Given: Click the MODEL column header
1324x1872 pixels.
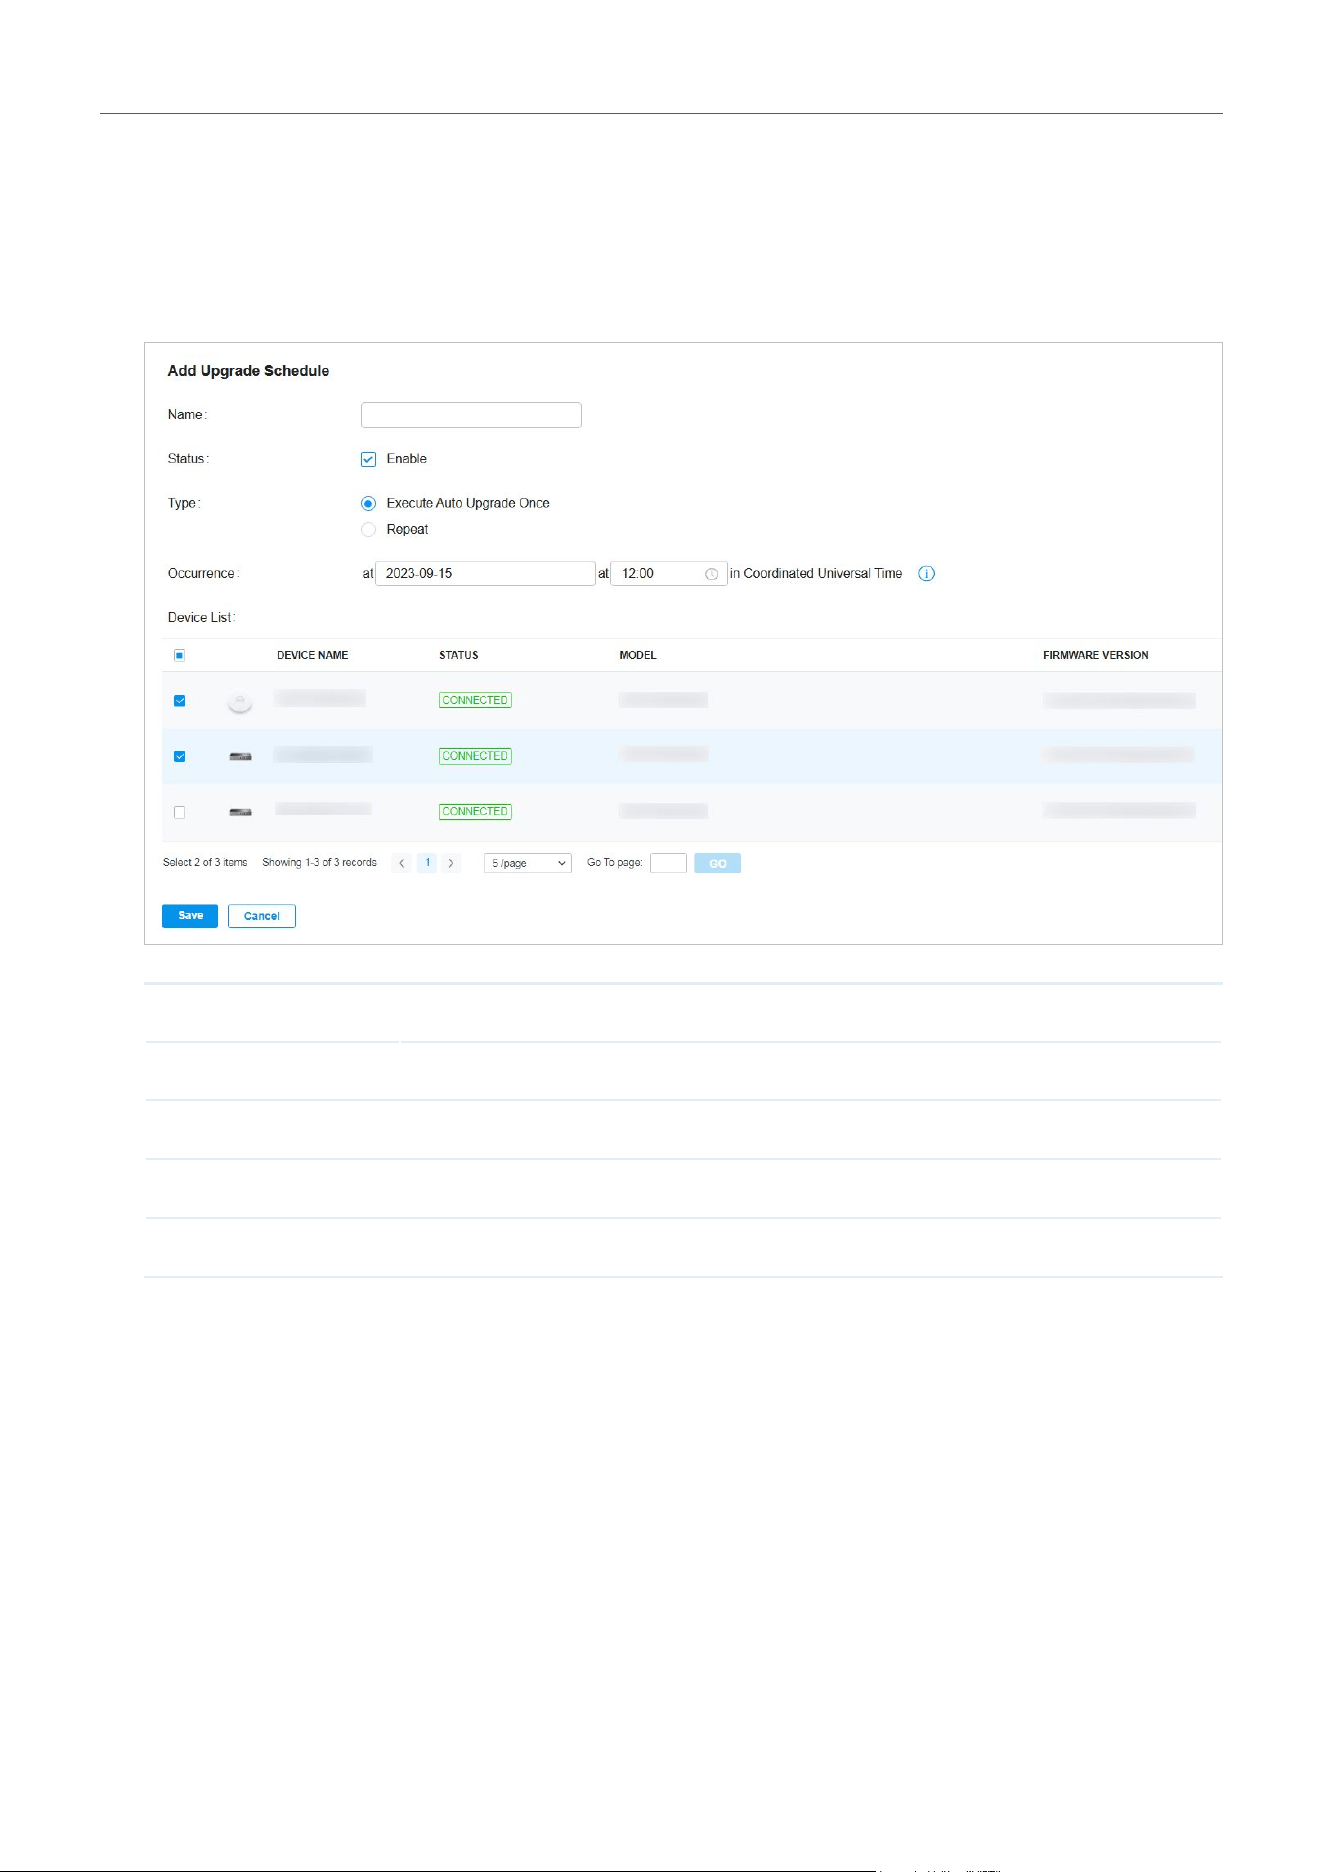Looking at the screenshot, I should (638, 656).
